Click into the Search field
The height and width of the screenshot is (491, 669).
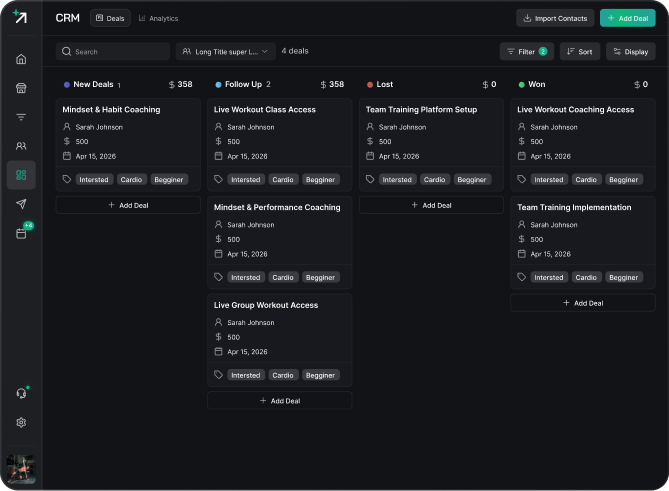113,52
